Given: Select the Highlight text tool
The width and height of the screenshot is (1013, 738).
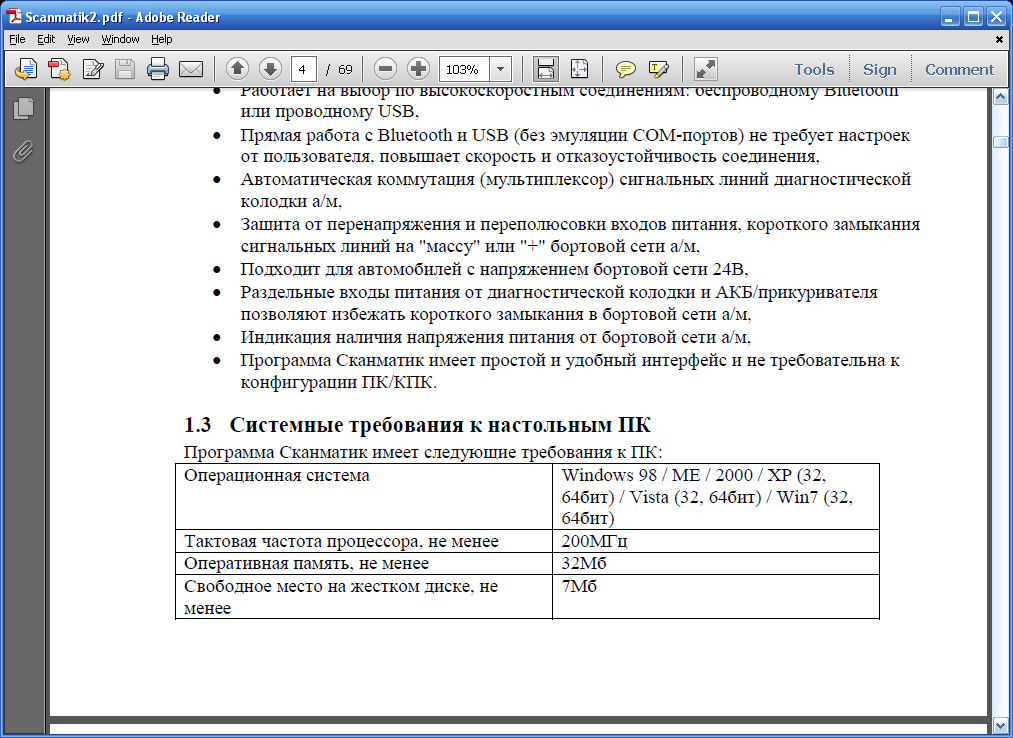Looking at the screenshot, I should point(658,69).
